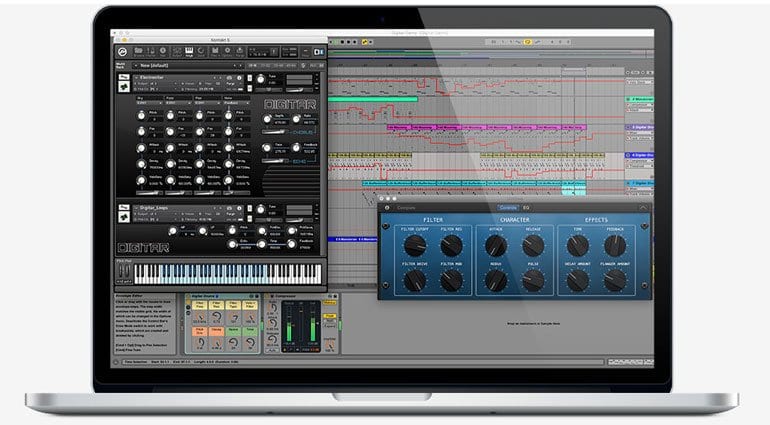
Task: Select Expand mode in the Compressor
Action: [330, 326]
